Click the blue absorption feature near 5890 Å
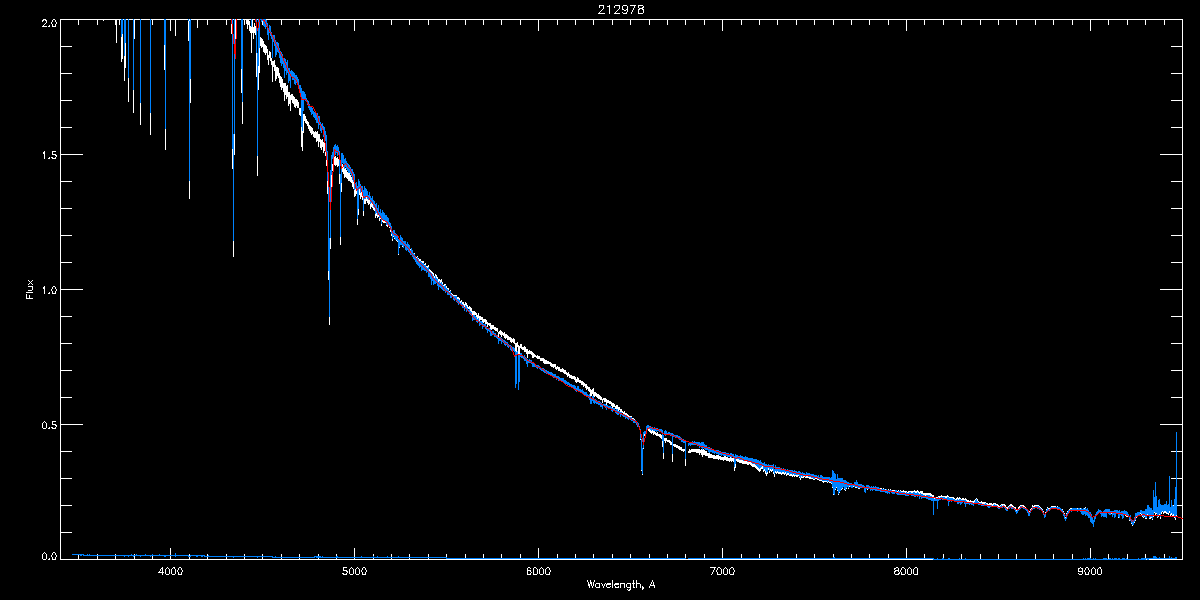This screenshot has width=1200, height=600. pyautogui.click(x=517, y=365)
